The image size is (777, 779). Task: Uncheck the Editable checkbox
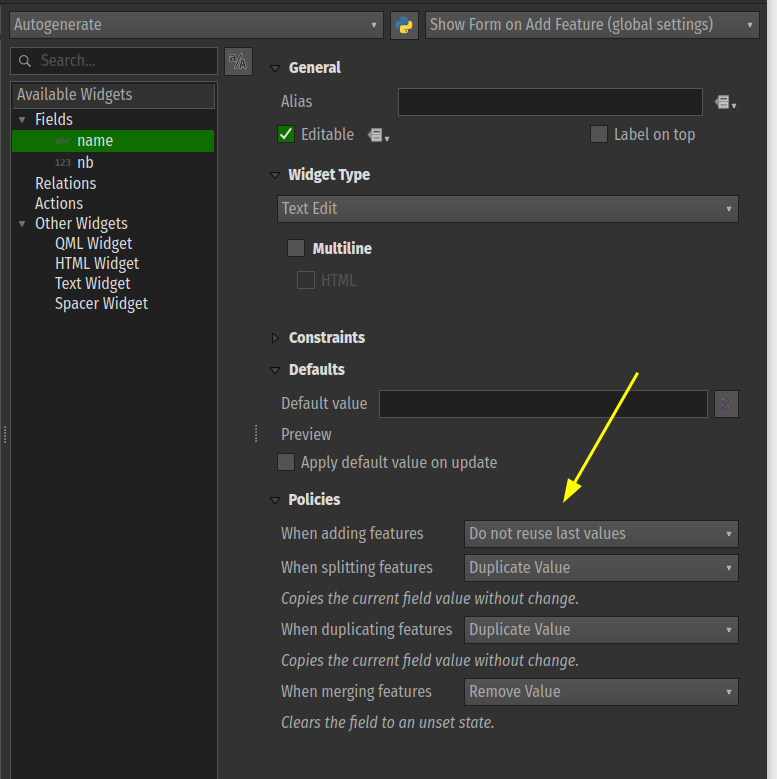(x=286, y=134)
